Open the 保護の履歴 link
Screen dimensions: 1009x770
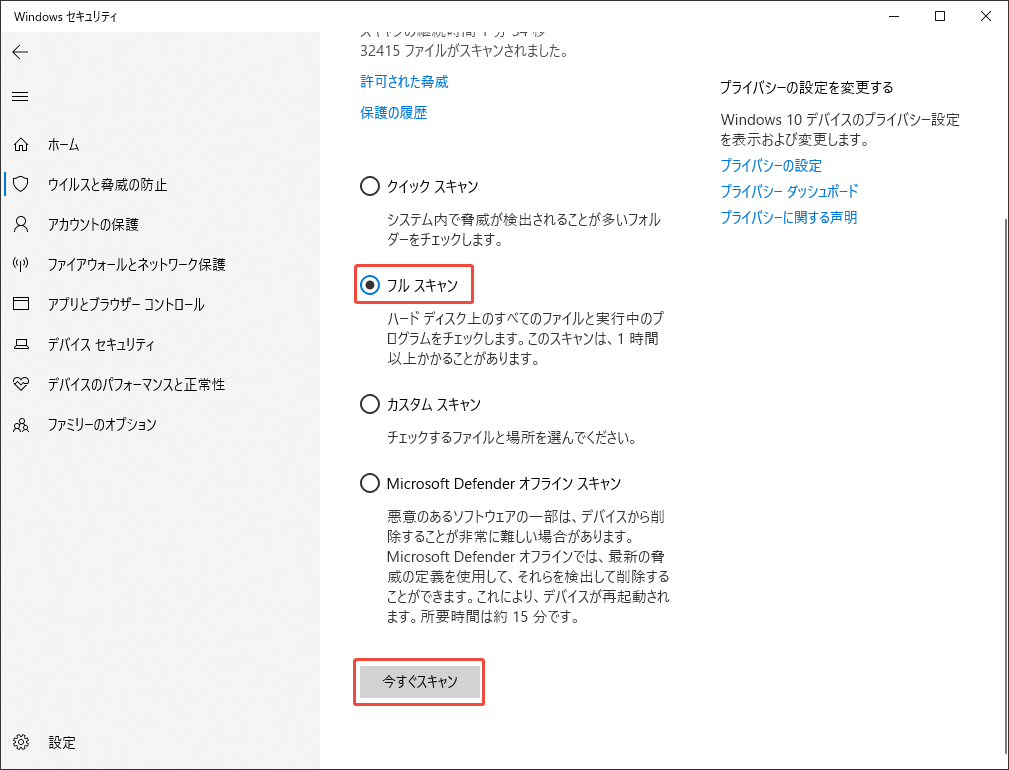click(x=394, y=113)
